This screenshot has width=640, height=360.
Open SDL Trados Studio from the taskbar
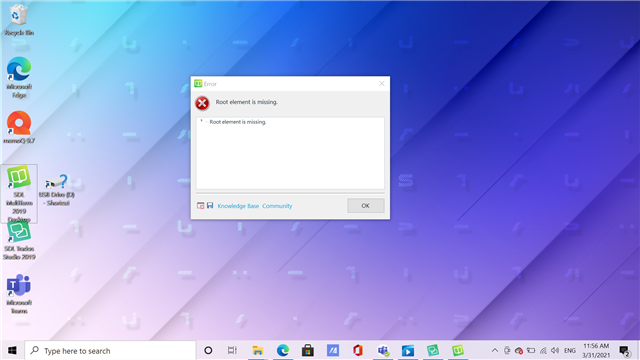[433, 350]
